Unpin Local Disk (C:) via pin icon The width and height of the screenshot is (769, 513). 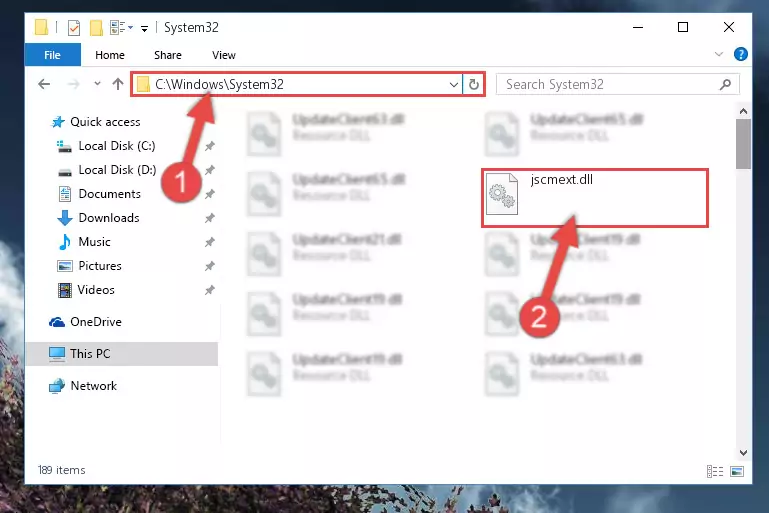pos(209,146)
